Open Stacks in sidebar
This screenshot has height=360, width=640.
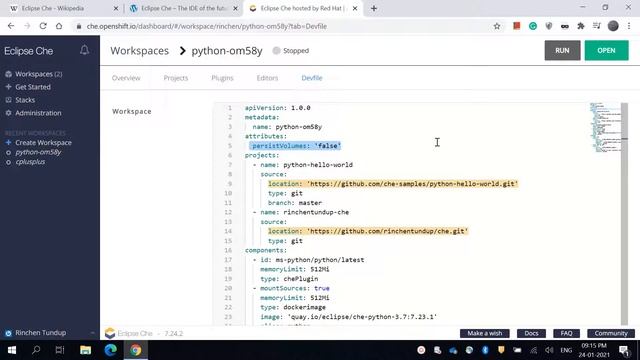[x=25, y=100]
